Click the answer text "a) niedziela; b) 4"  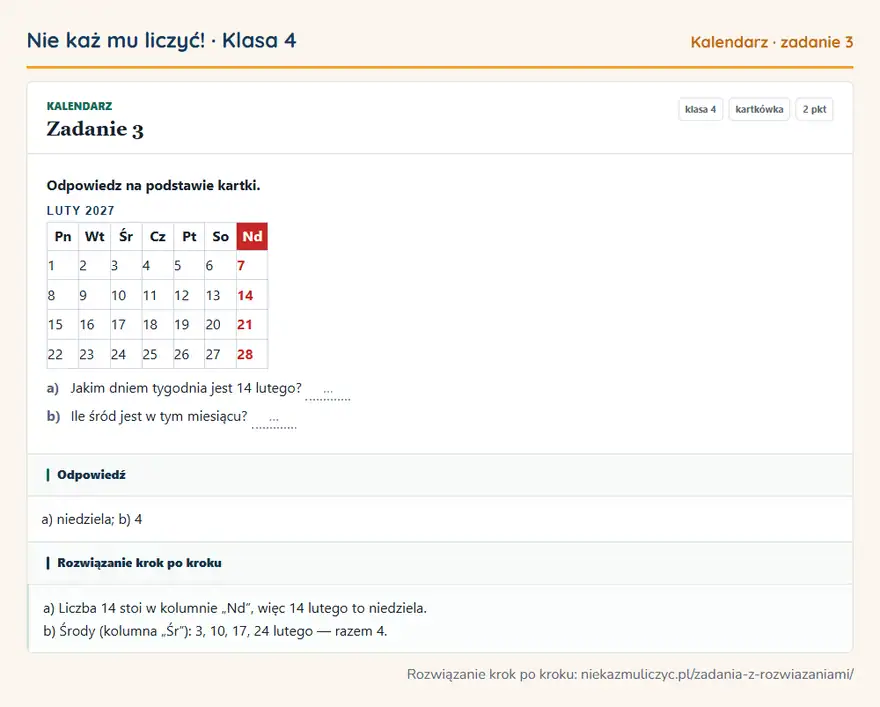pyautogui.click(x=91, y=519)
